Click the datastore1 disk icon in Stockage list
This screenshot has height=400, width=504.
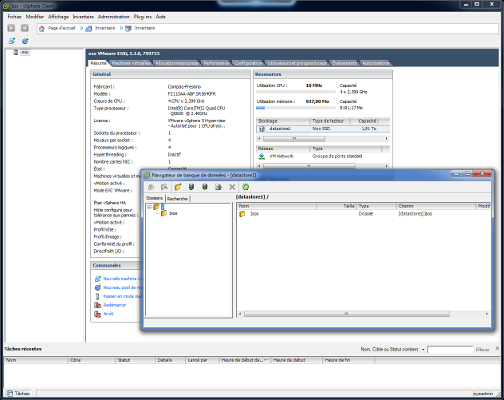pyautogui.click(x=262, y=129)
